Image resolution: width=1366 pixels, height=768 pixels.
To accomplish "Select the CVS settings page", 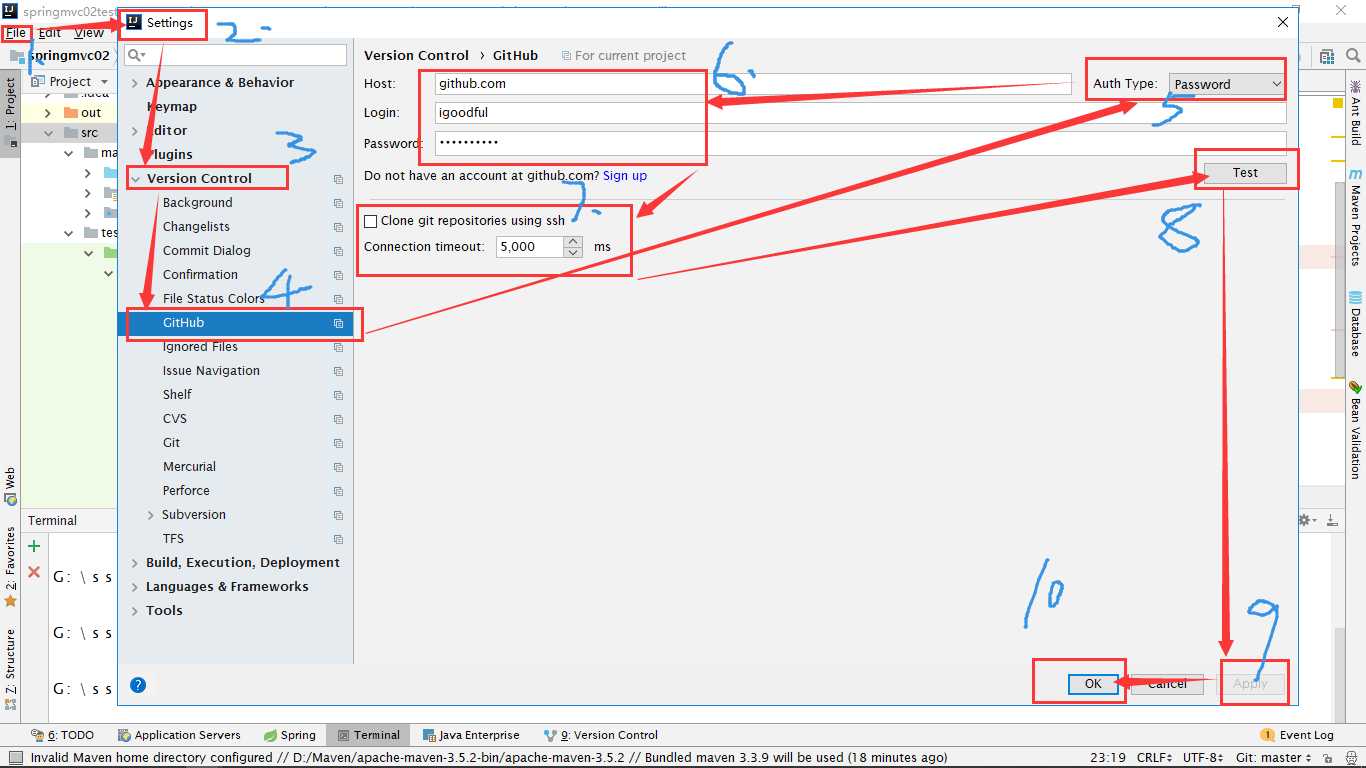I will pyautogui.click(x=175, y=419).
